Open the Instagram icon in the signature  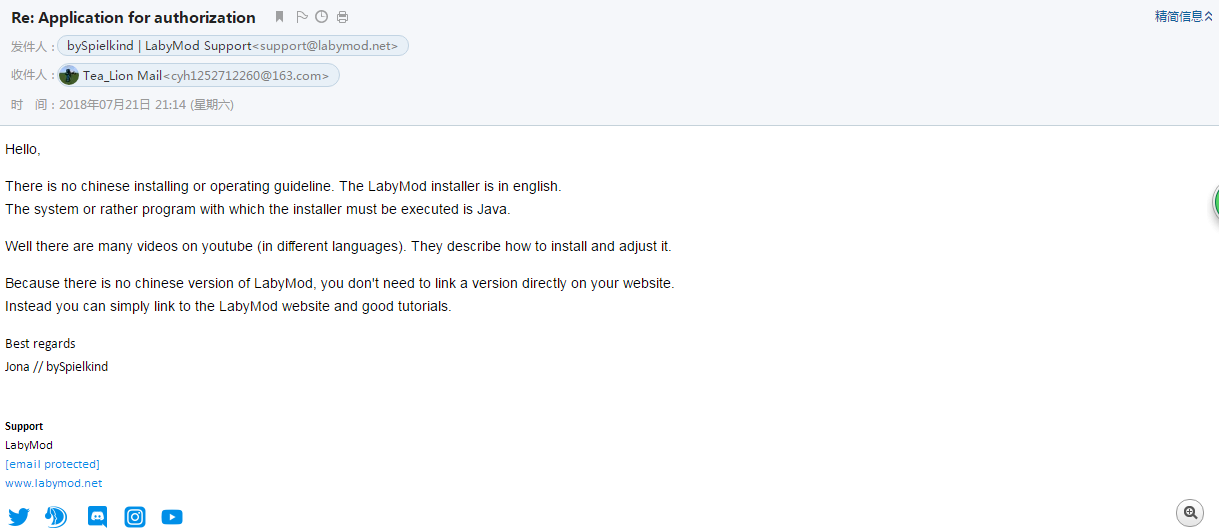pyautogui.click(x=135, y=517)
